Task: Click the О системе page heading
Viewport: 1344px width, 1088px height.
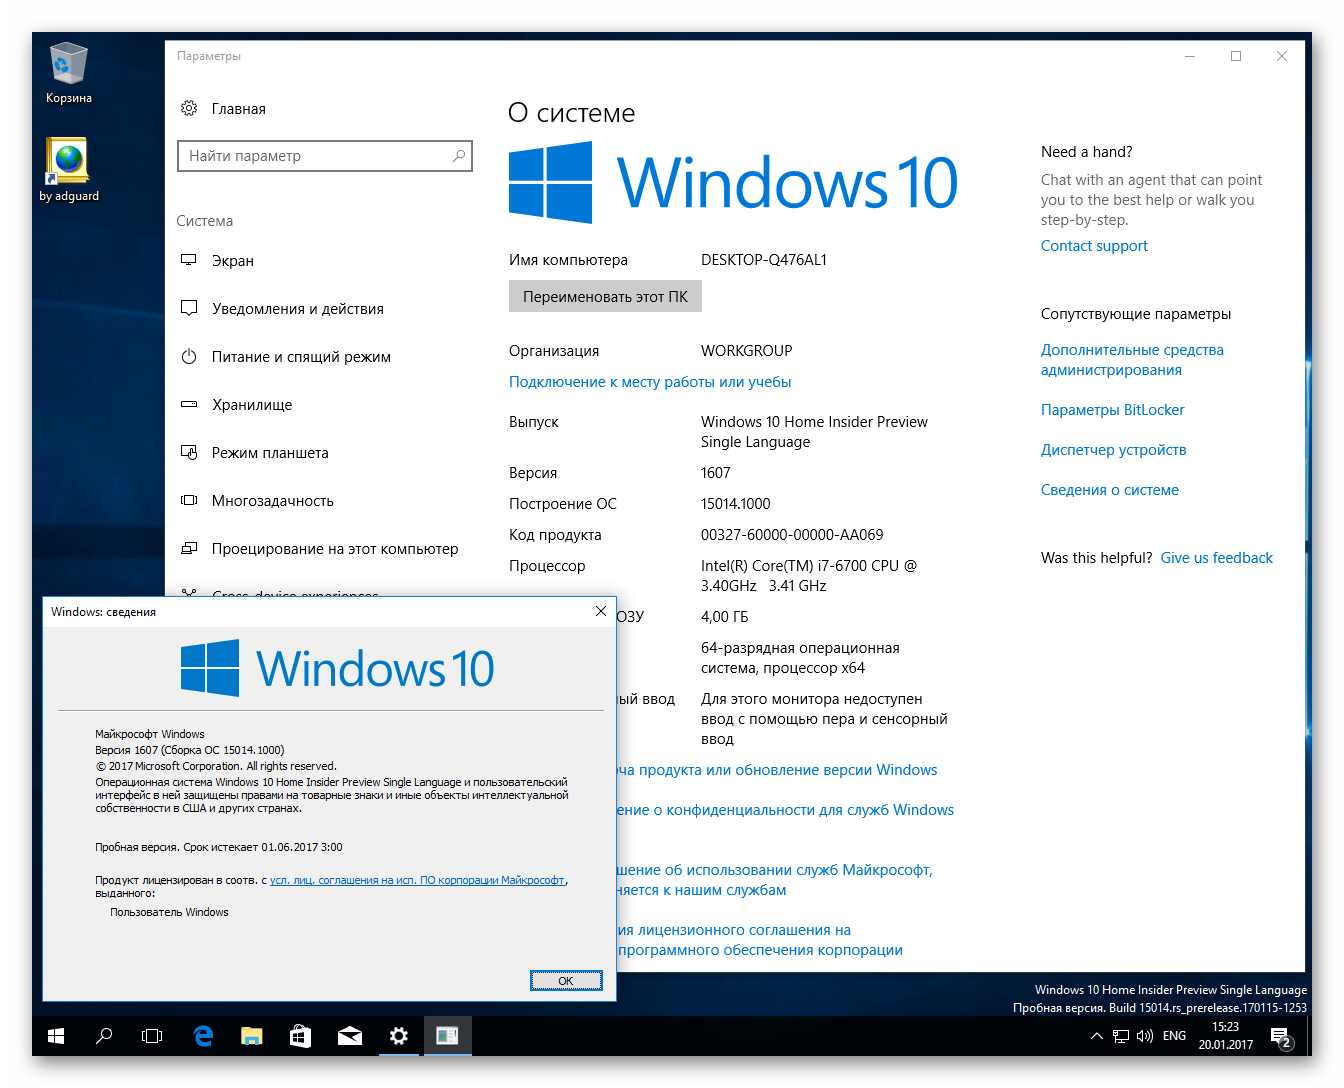Action: coord(571,113)
